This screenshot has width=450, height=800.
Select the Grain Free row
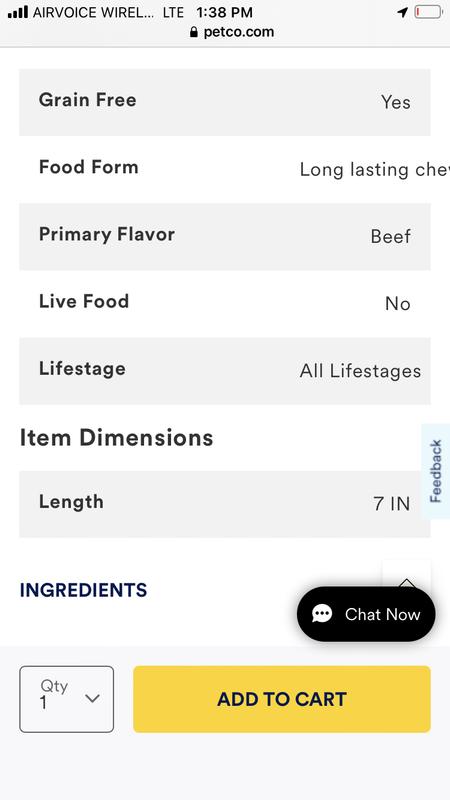coord(225,102)
